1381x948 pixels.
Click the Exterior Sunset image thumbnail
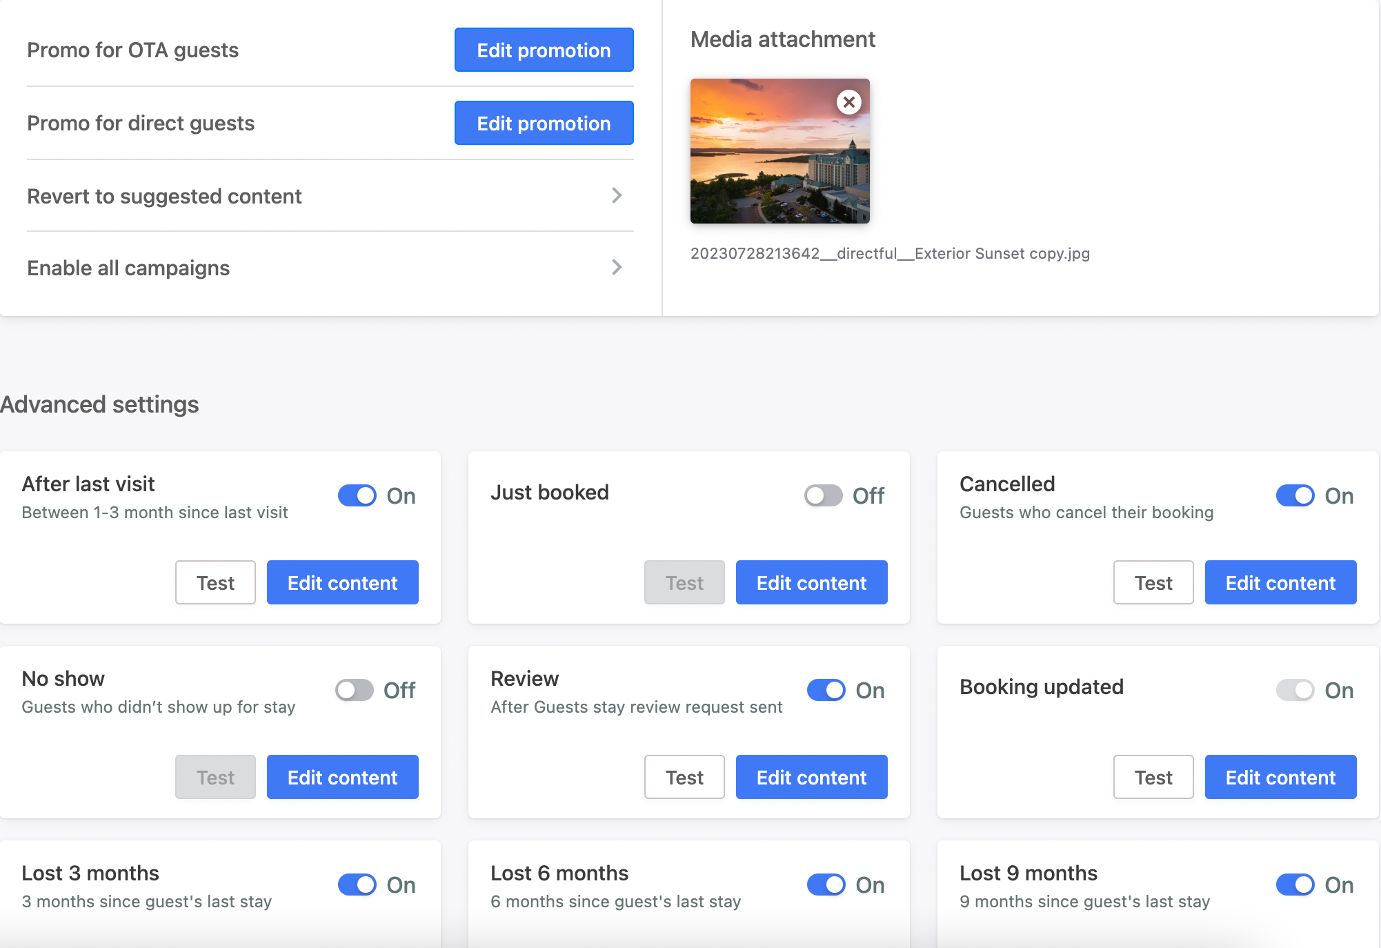pyautogui.click(x=770, y=160)
